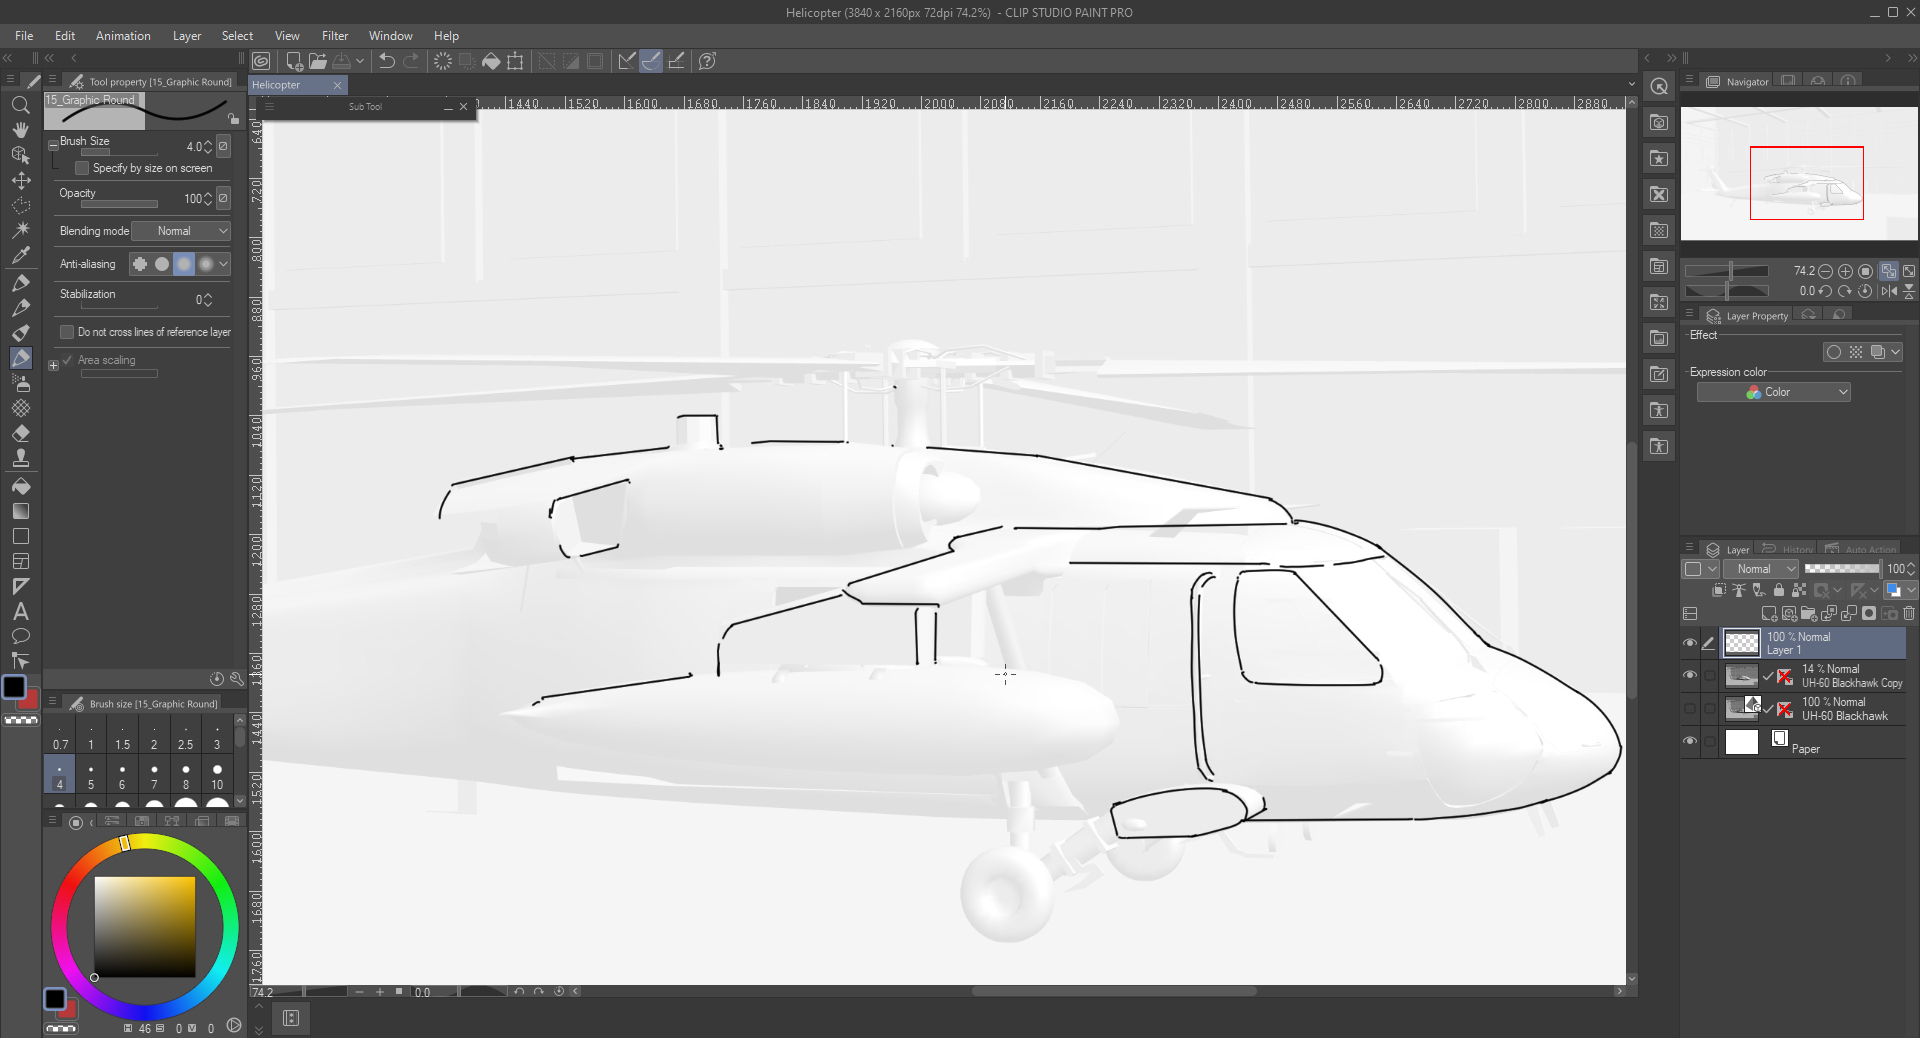Open the Filter menu
The width and height of the screenshot is (1920, 1038).
click(335, 36)
